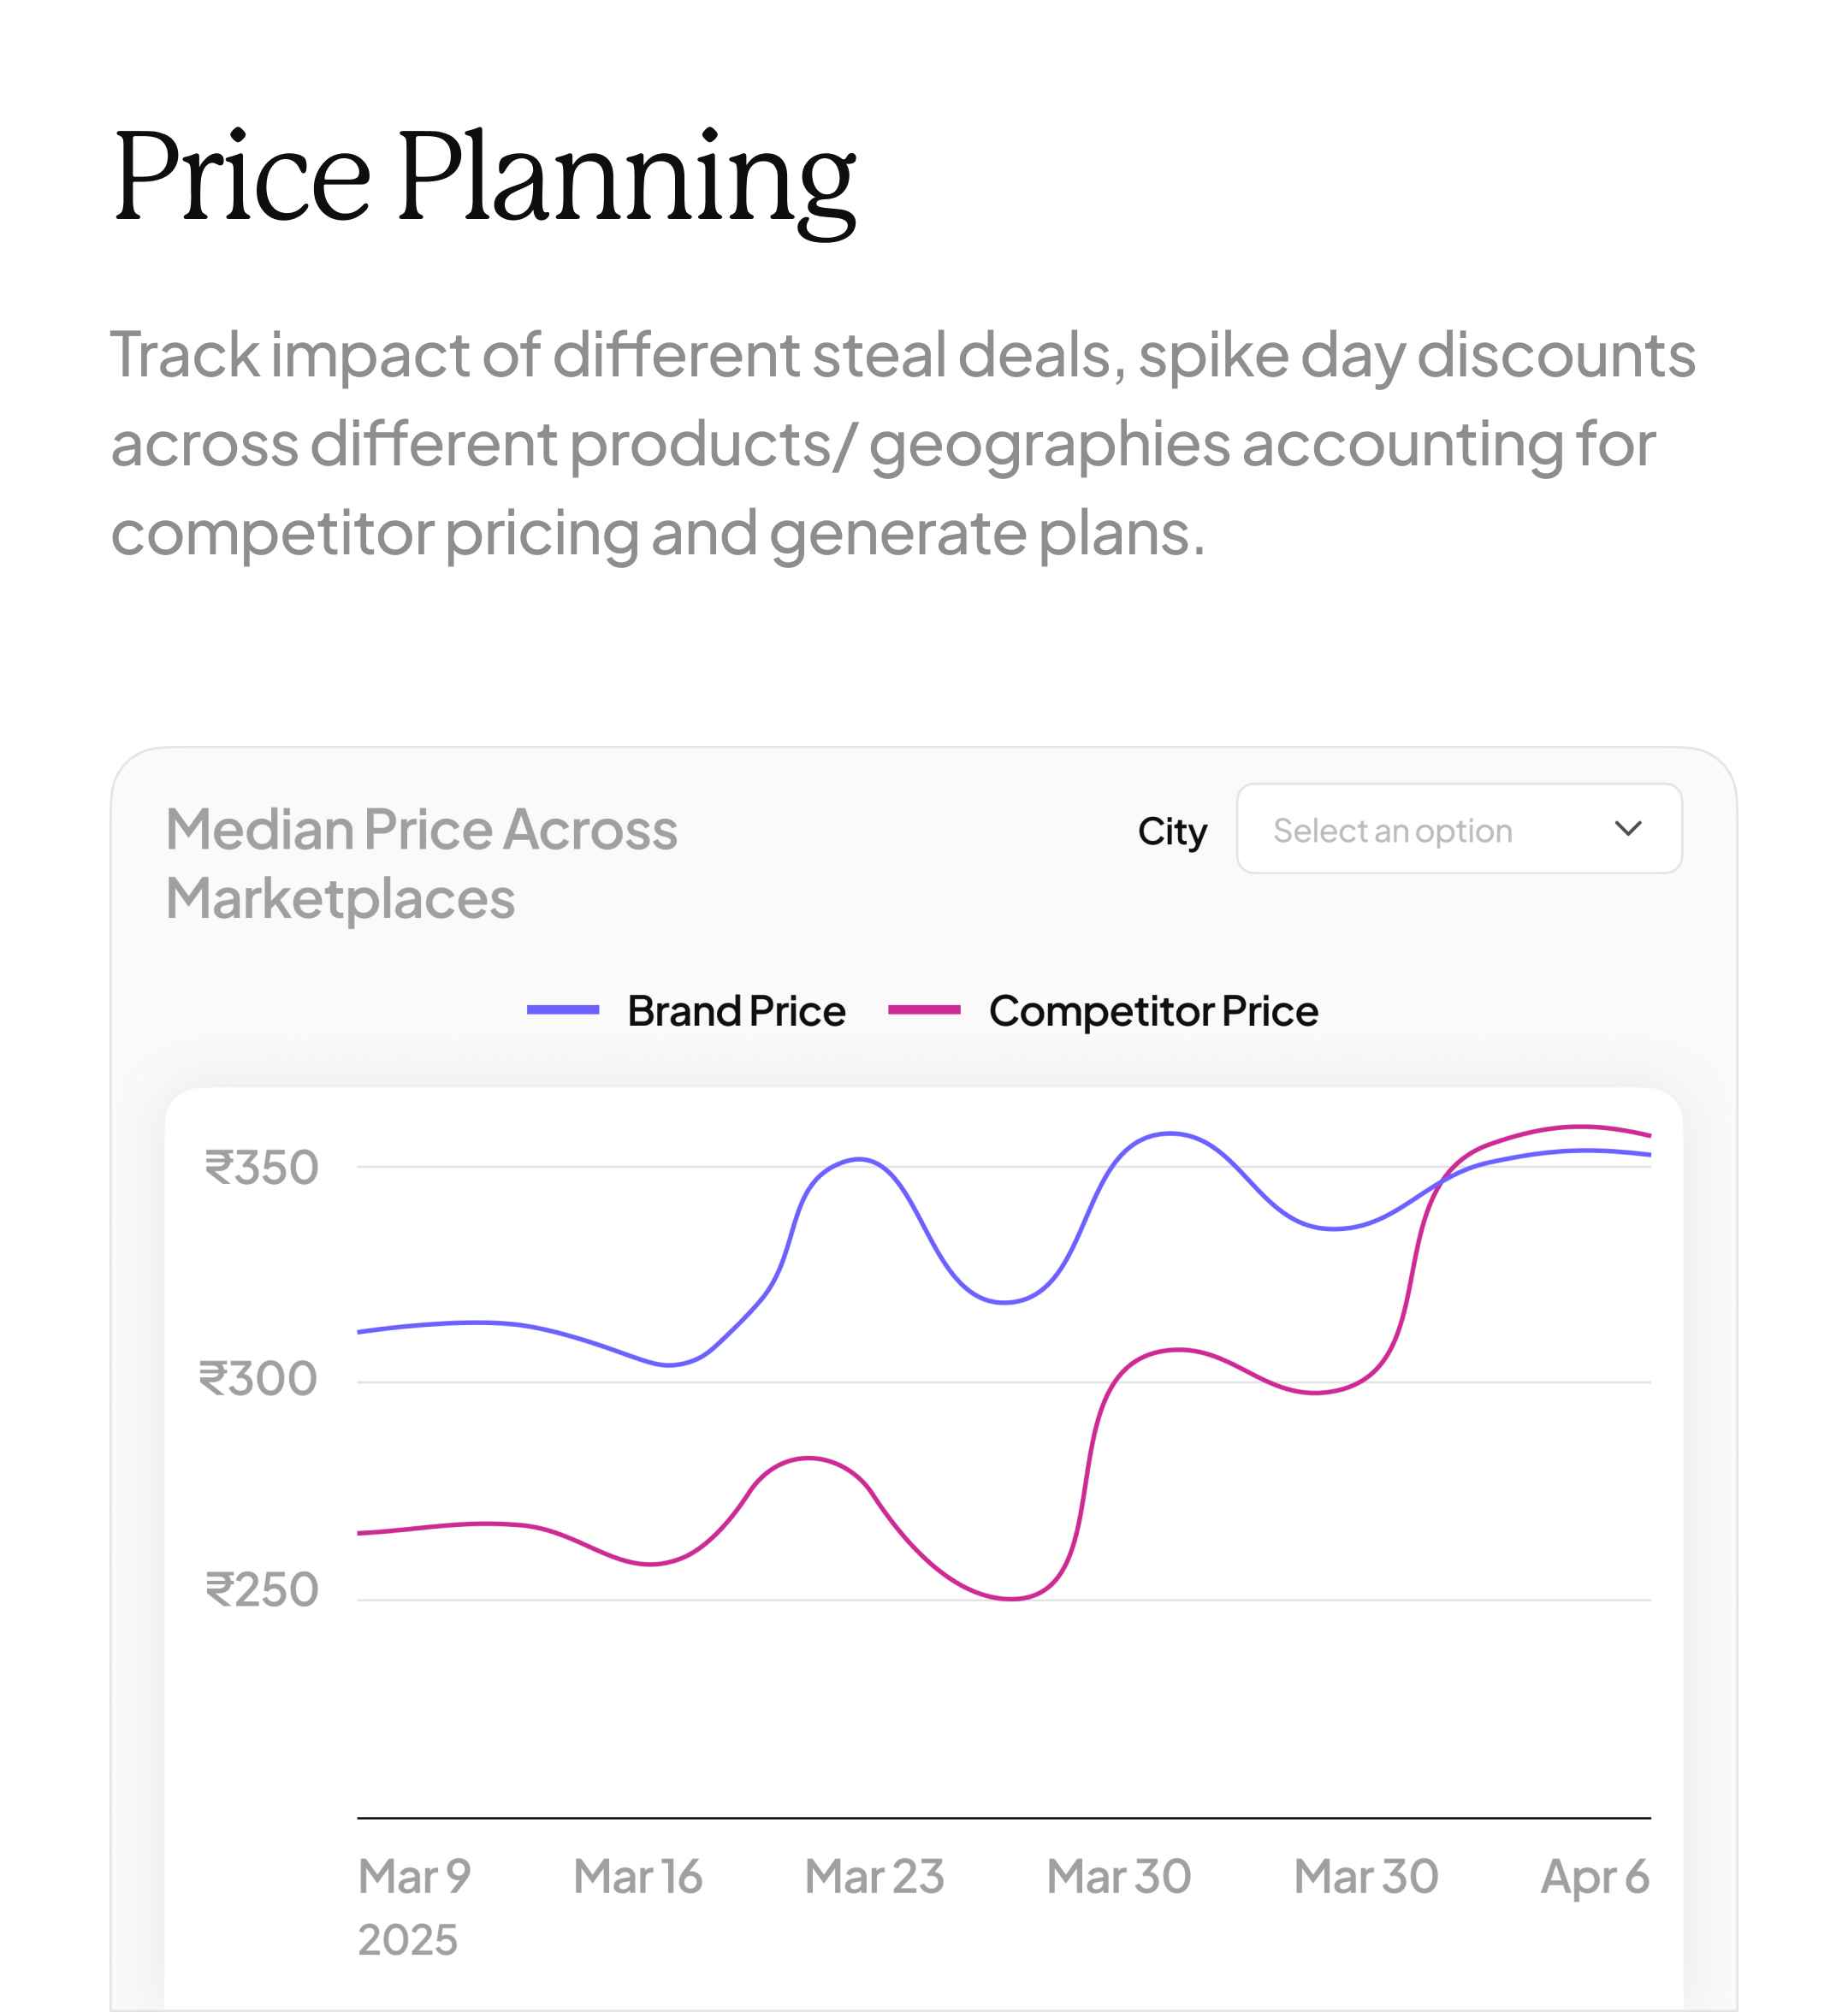The width and height of the screenshot is (1848, 2012).
Task: Click the Mar 16 axis label
Action: [638, 1877]
